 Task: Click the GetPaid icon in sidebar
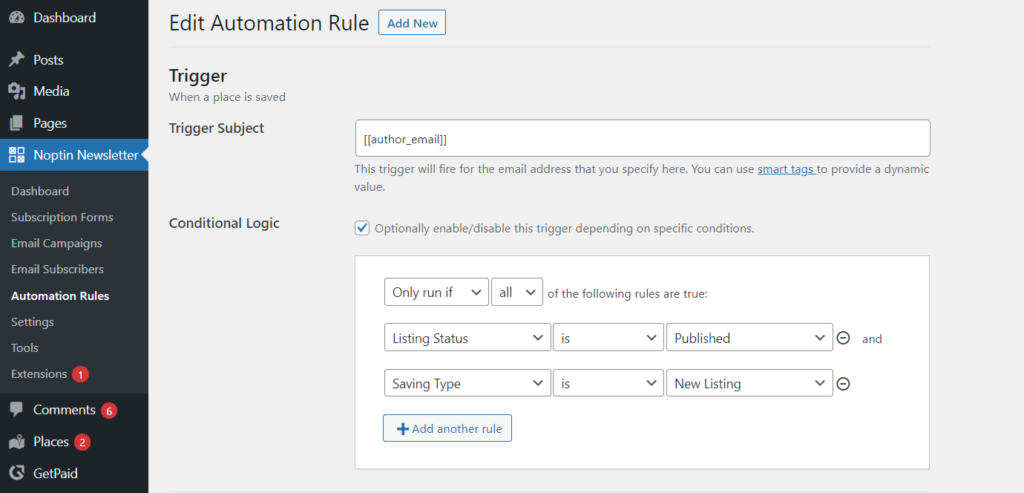click(16, 474)
